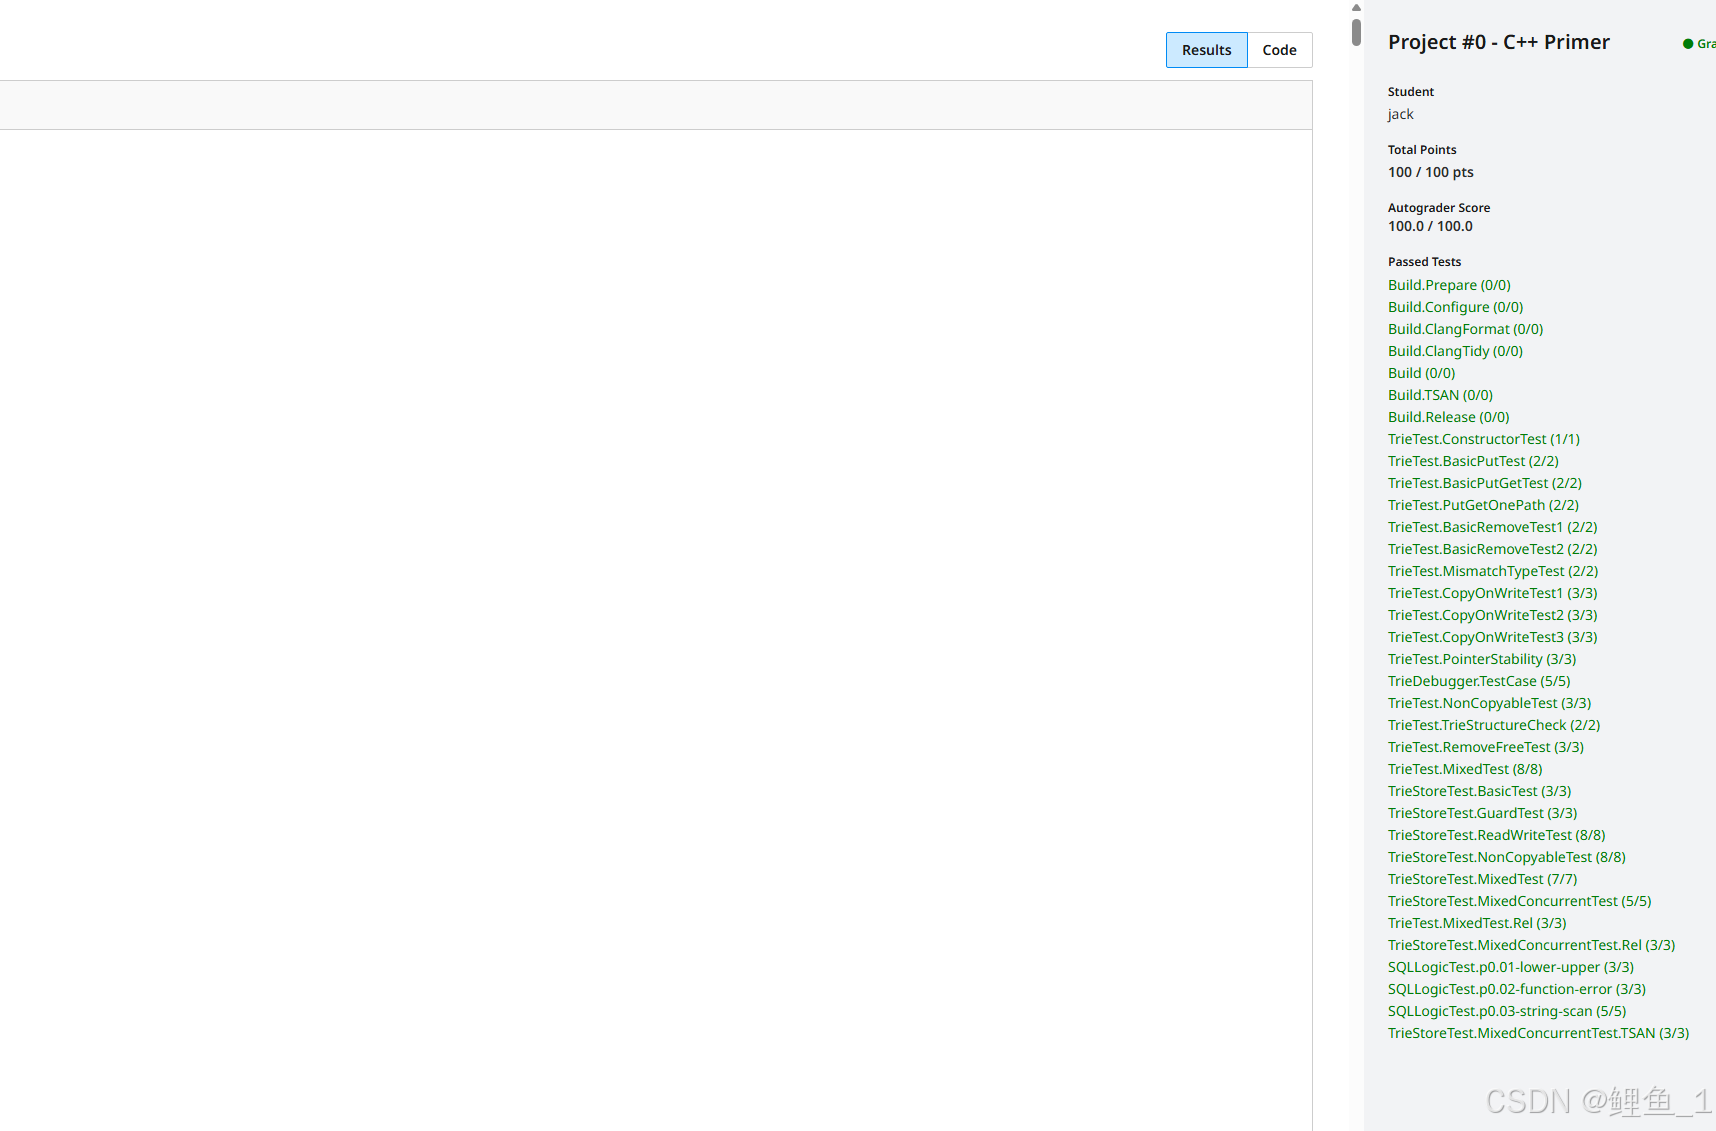Click the scrollbar up arrow
Screen dimensions: 1716x1131
click(1356, 7)
